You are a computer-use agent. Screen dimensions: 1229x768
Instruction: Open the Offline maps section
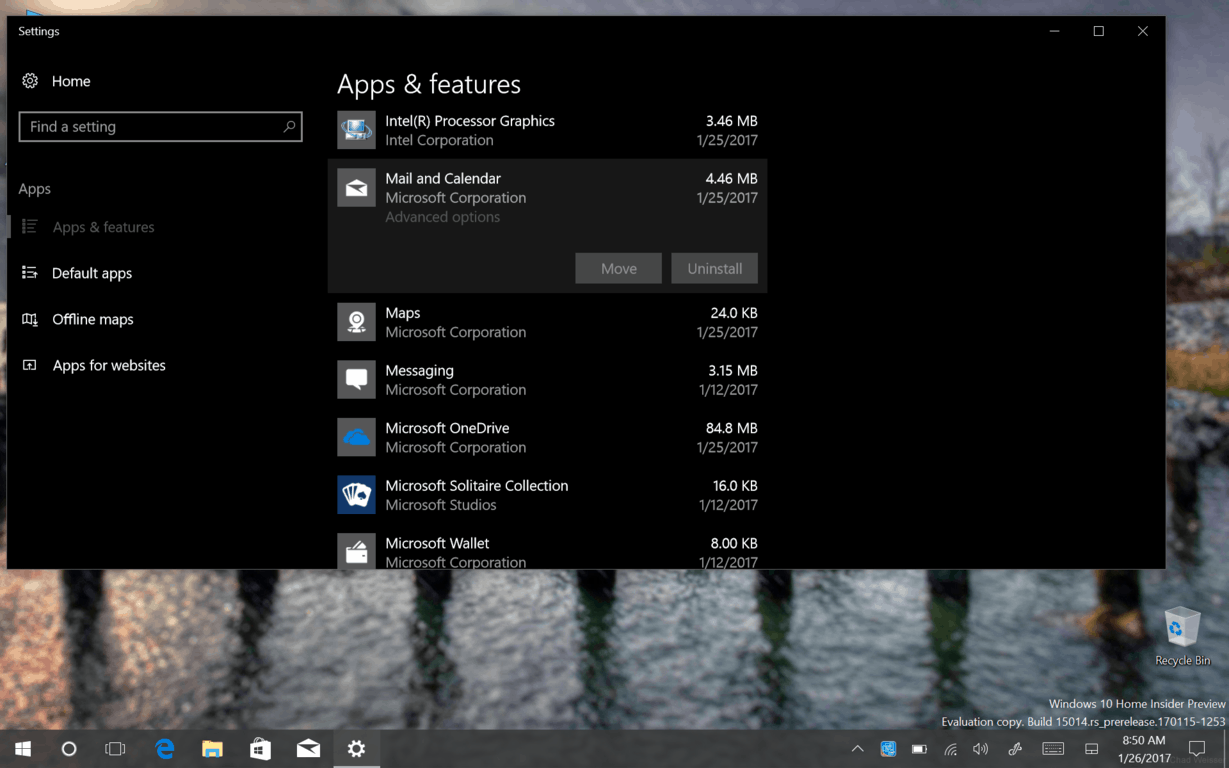tap(93, 319)
